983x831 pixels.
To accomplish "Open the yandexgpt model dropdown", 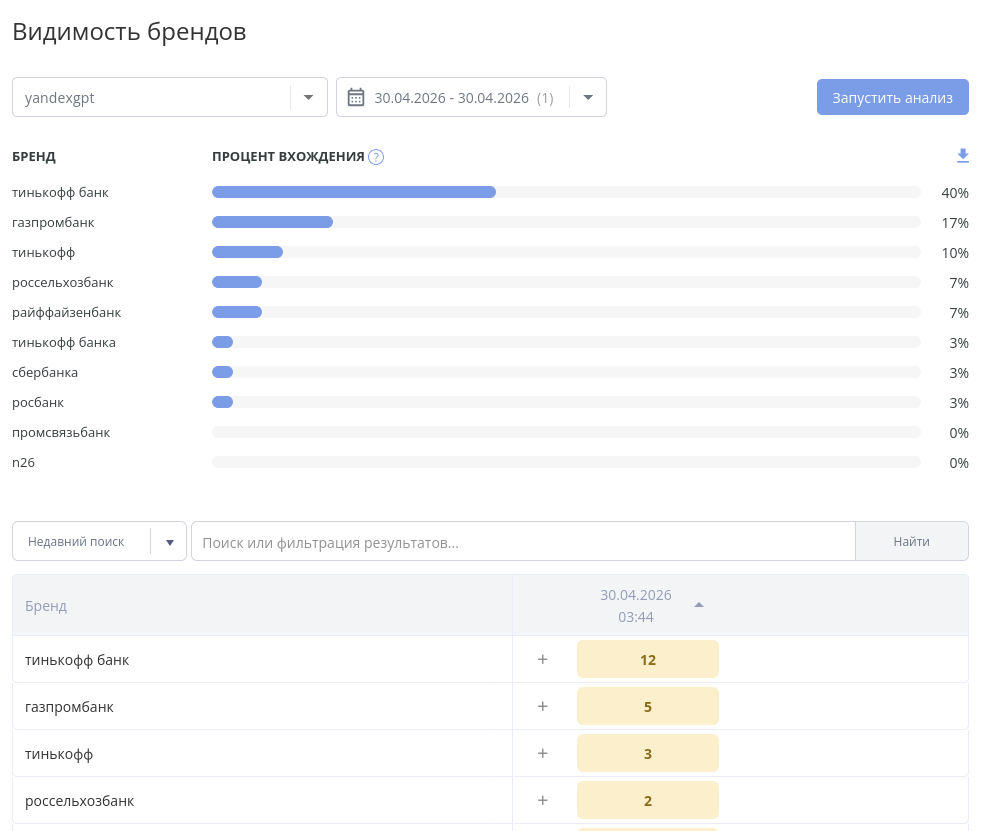I will pos(170,97).
